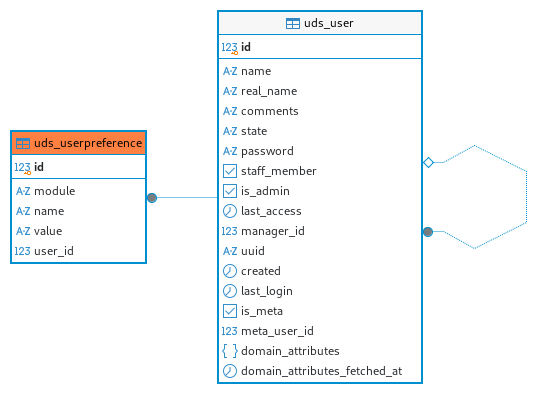Select the meta_user_id column row

320,331
